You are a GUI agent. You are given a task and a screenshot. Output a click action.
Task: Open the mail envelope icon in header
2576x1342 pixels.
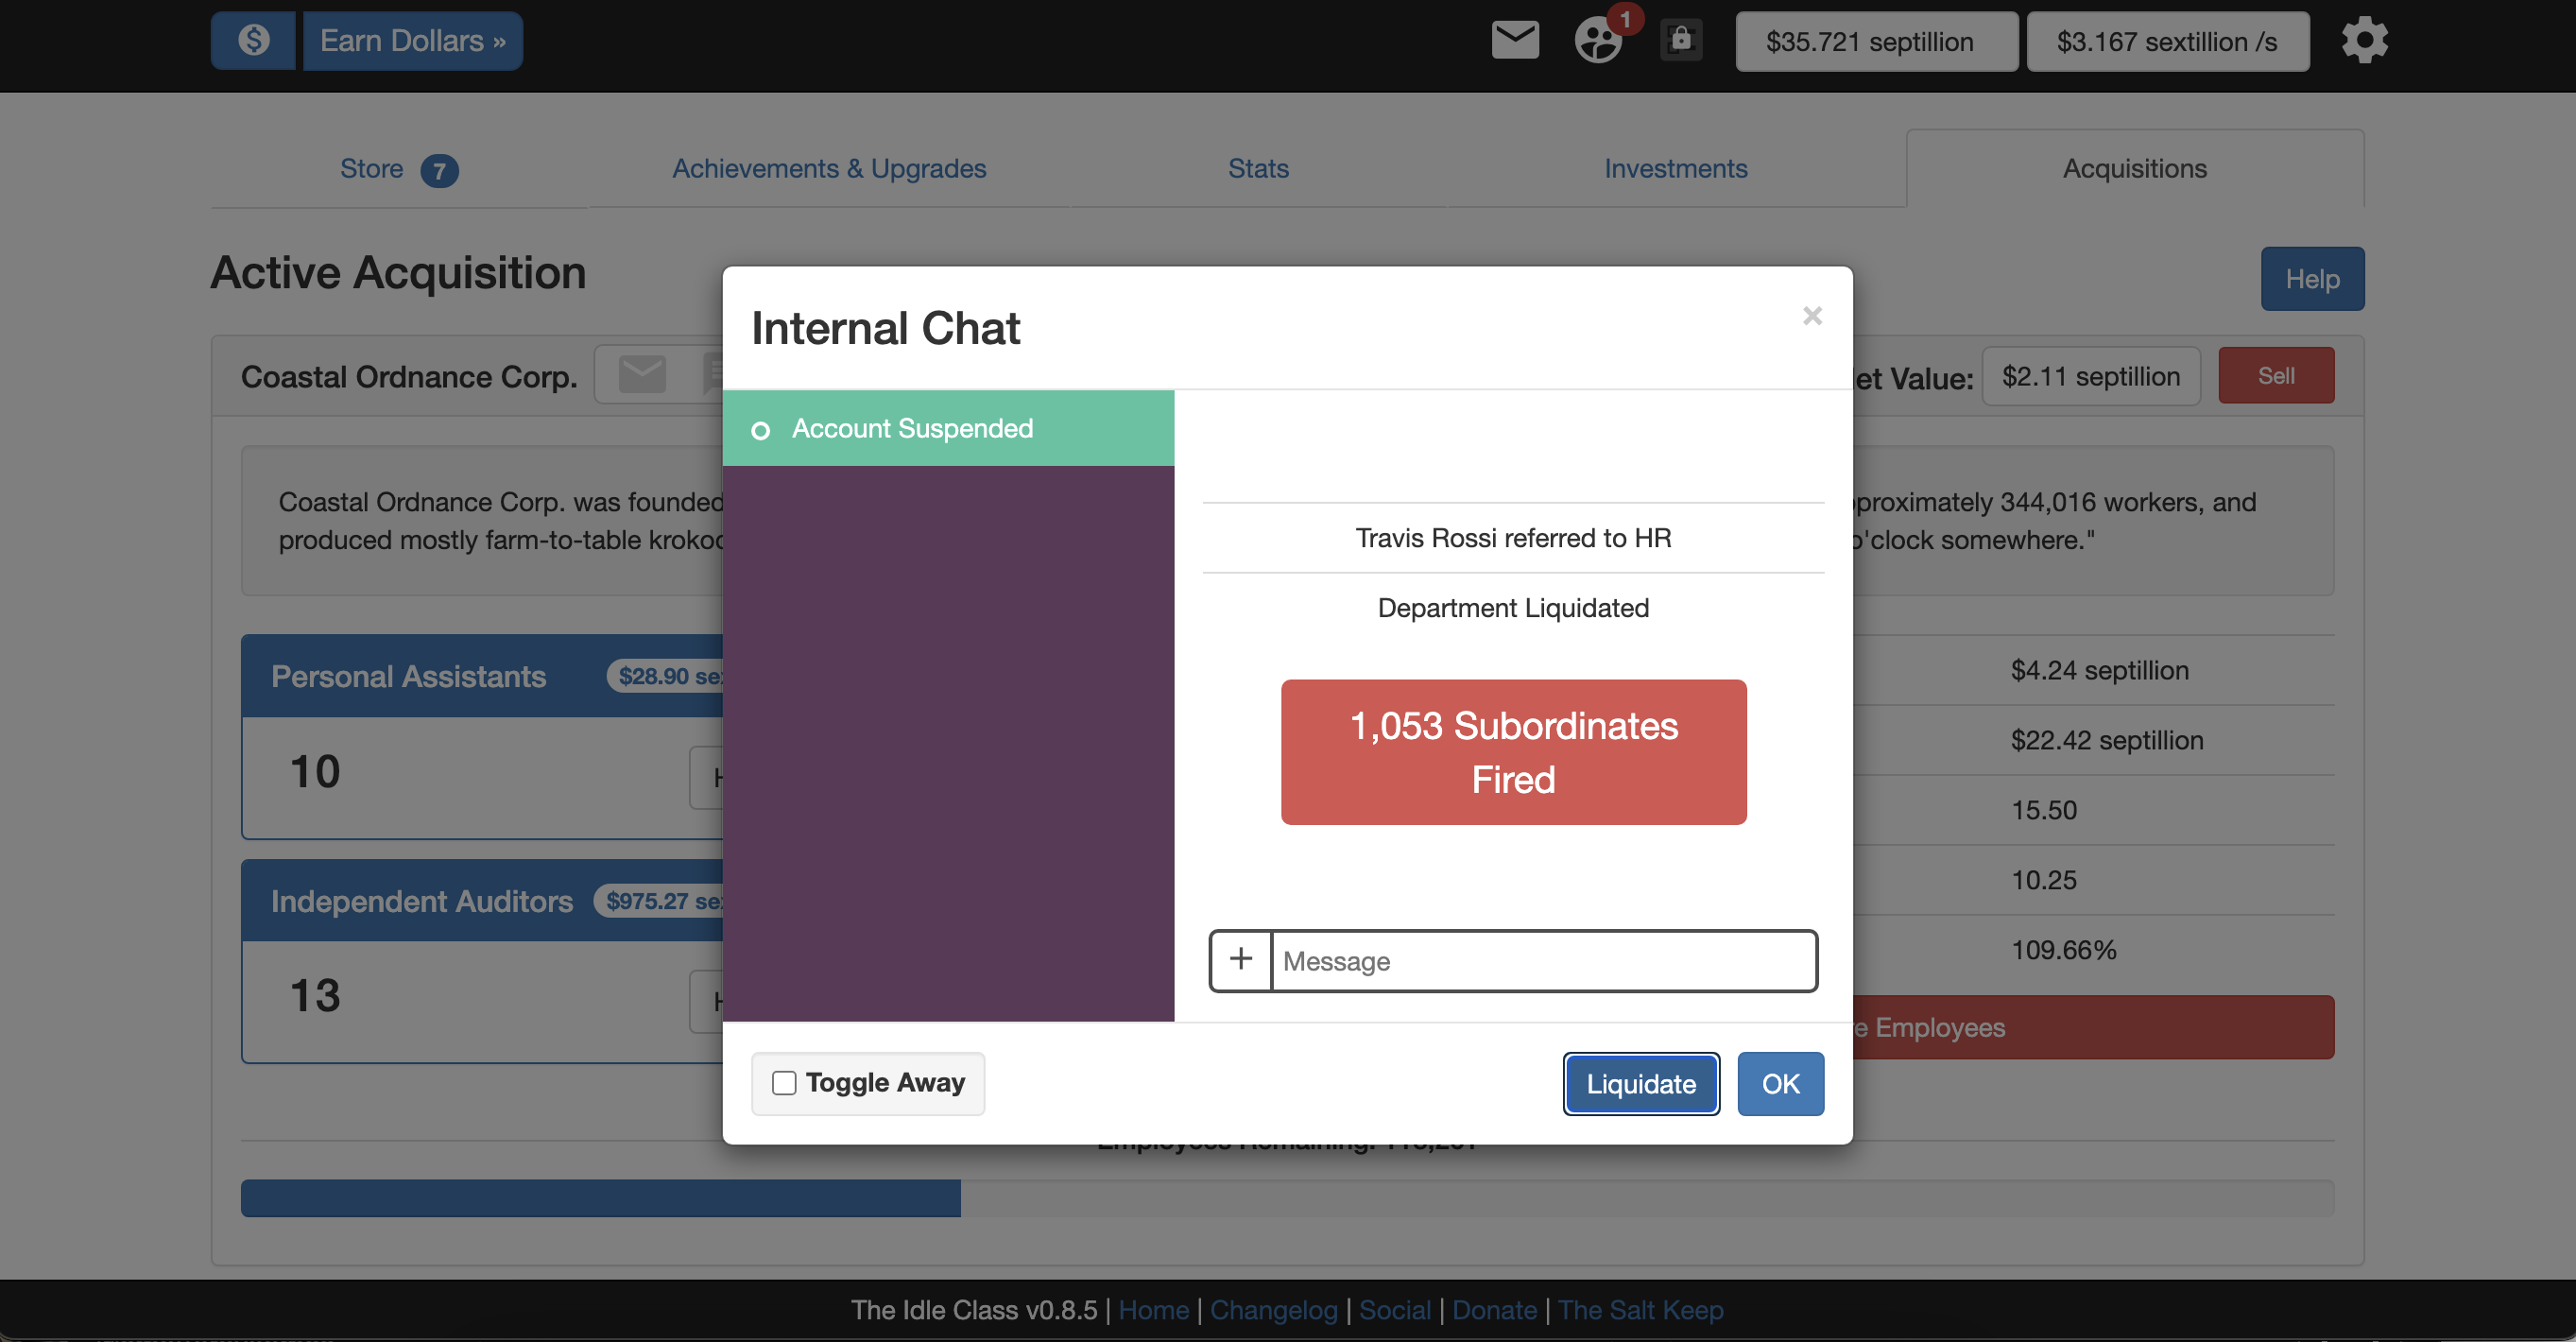pyautogui.click(x=1515, y=41)
